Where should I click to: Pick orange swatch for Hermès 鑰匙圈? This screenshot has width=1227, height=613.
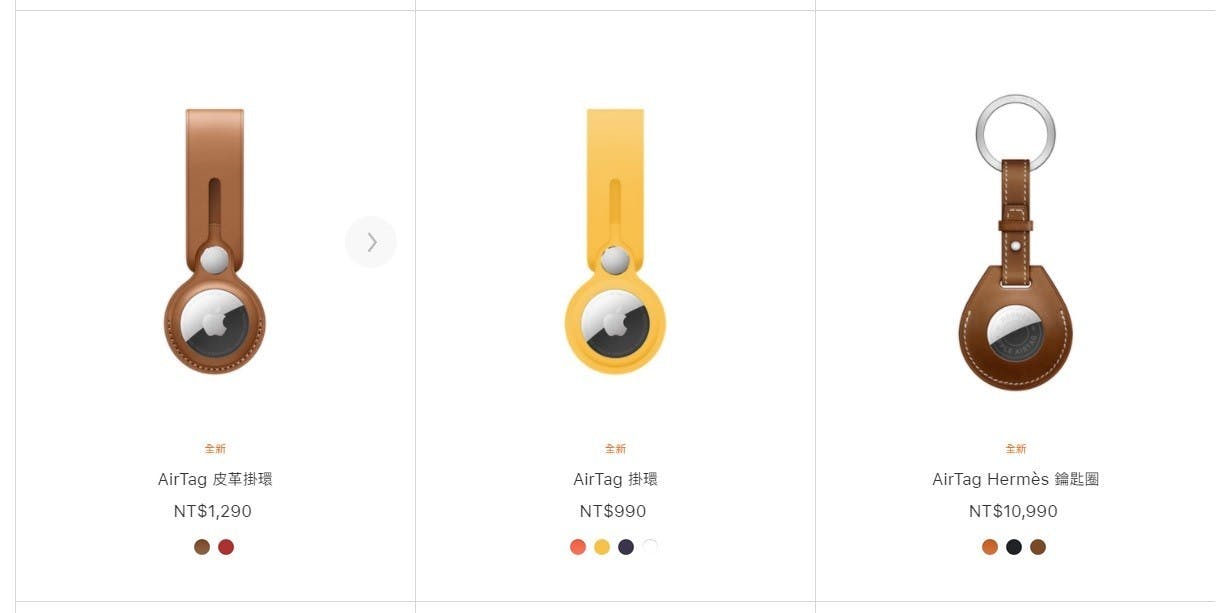pyautogui.click(x=990, y=547)
